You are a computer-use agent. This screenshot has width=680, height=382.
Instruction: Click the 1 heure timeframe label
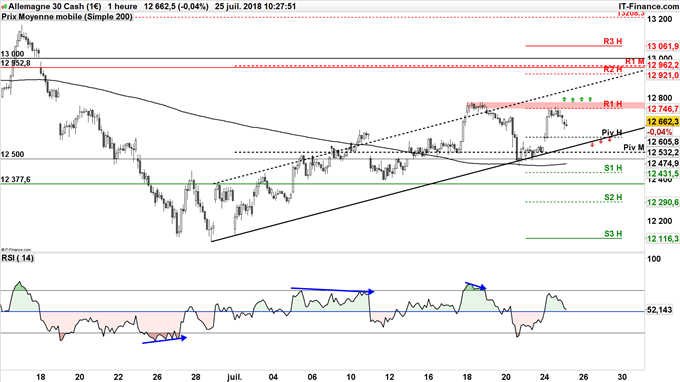(122, 7)
